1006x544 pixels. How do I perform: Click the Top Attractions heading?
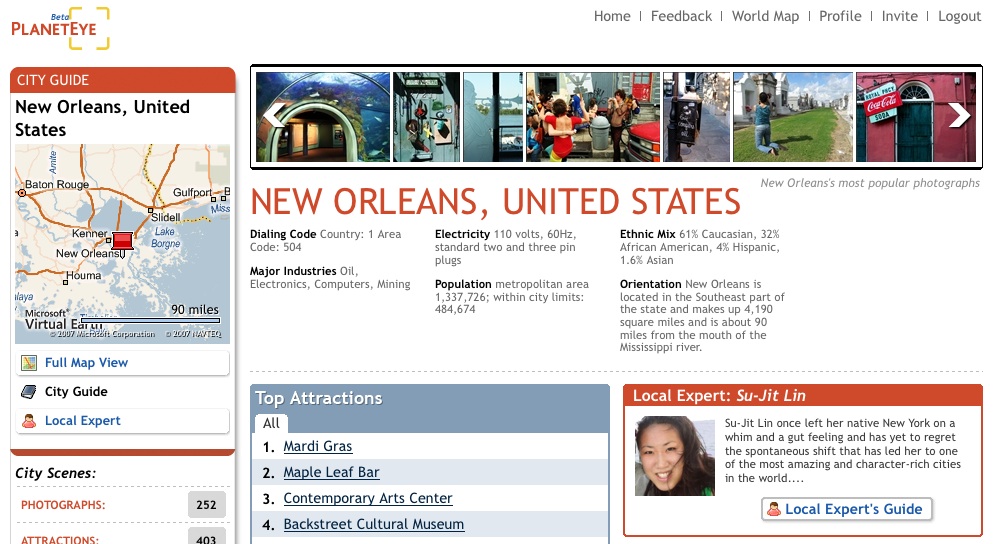tap(319, 398)
